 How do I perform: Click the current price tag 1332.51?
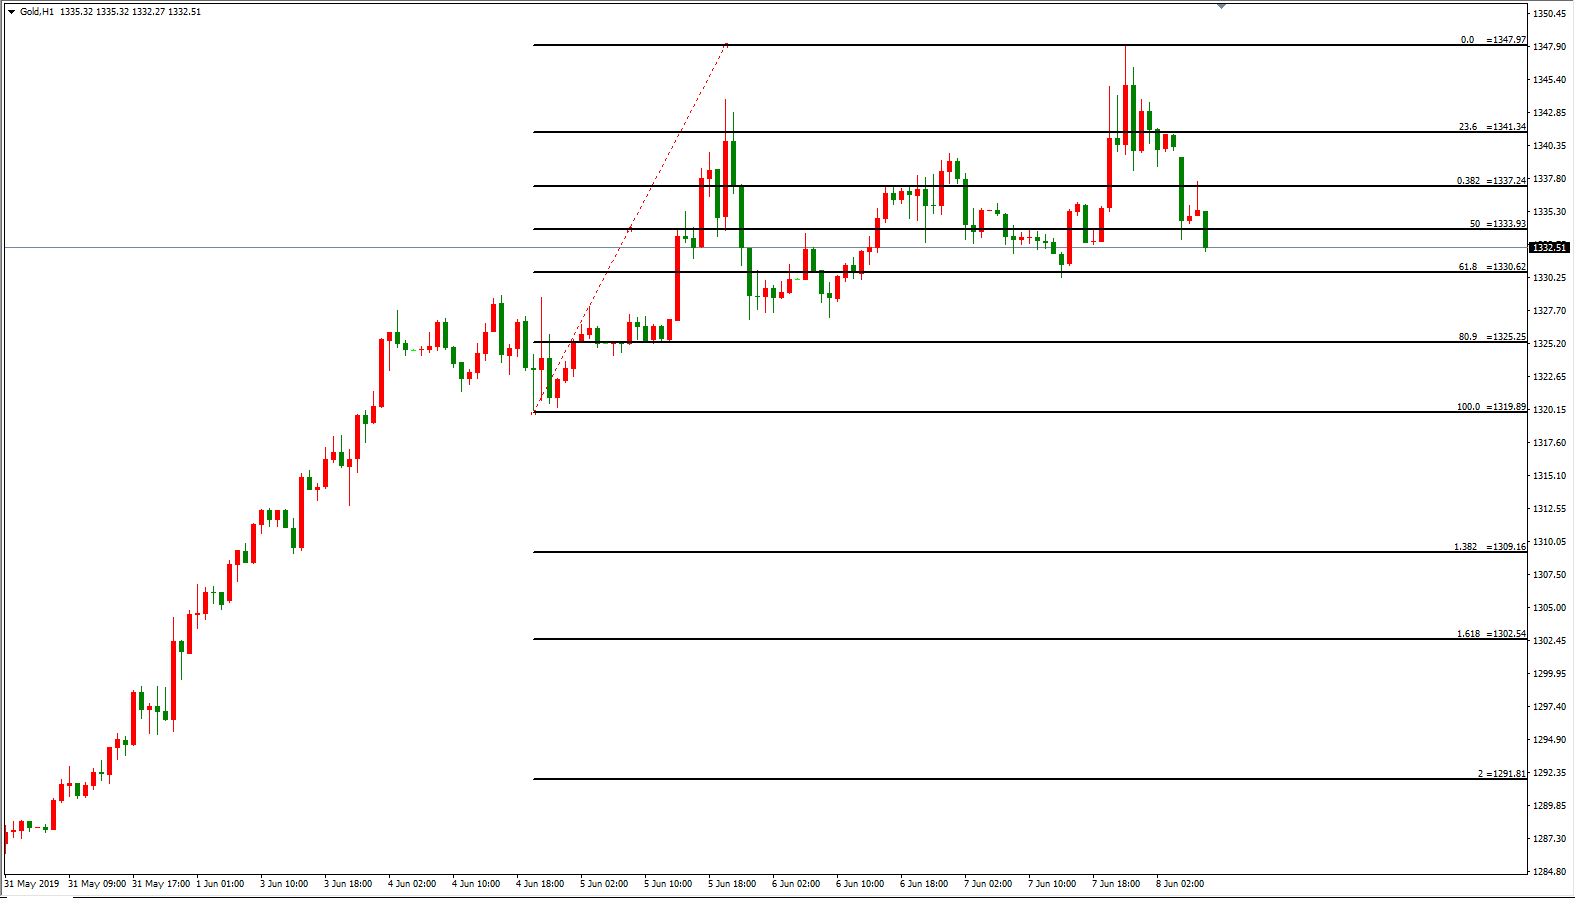pyautogui.click(x=1549, y=247)
